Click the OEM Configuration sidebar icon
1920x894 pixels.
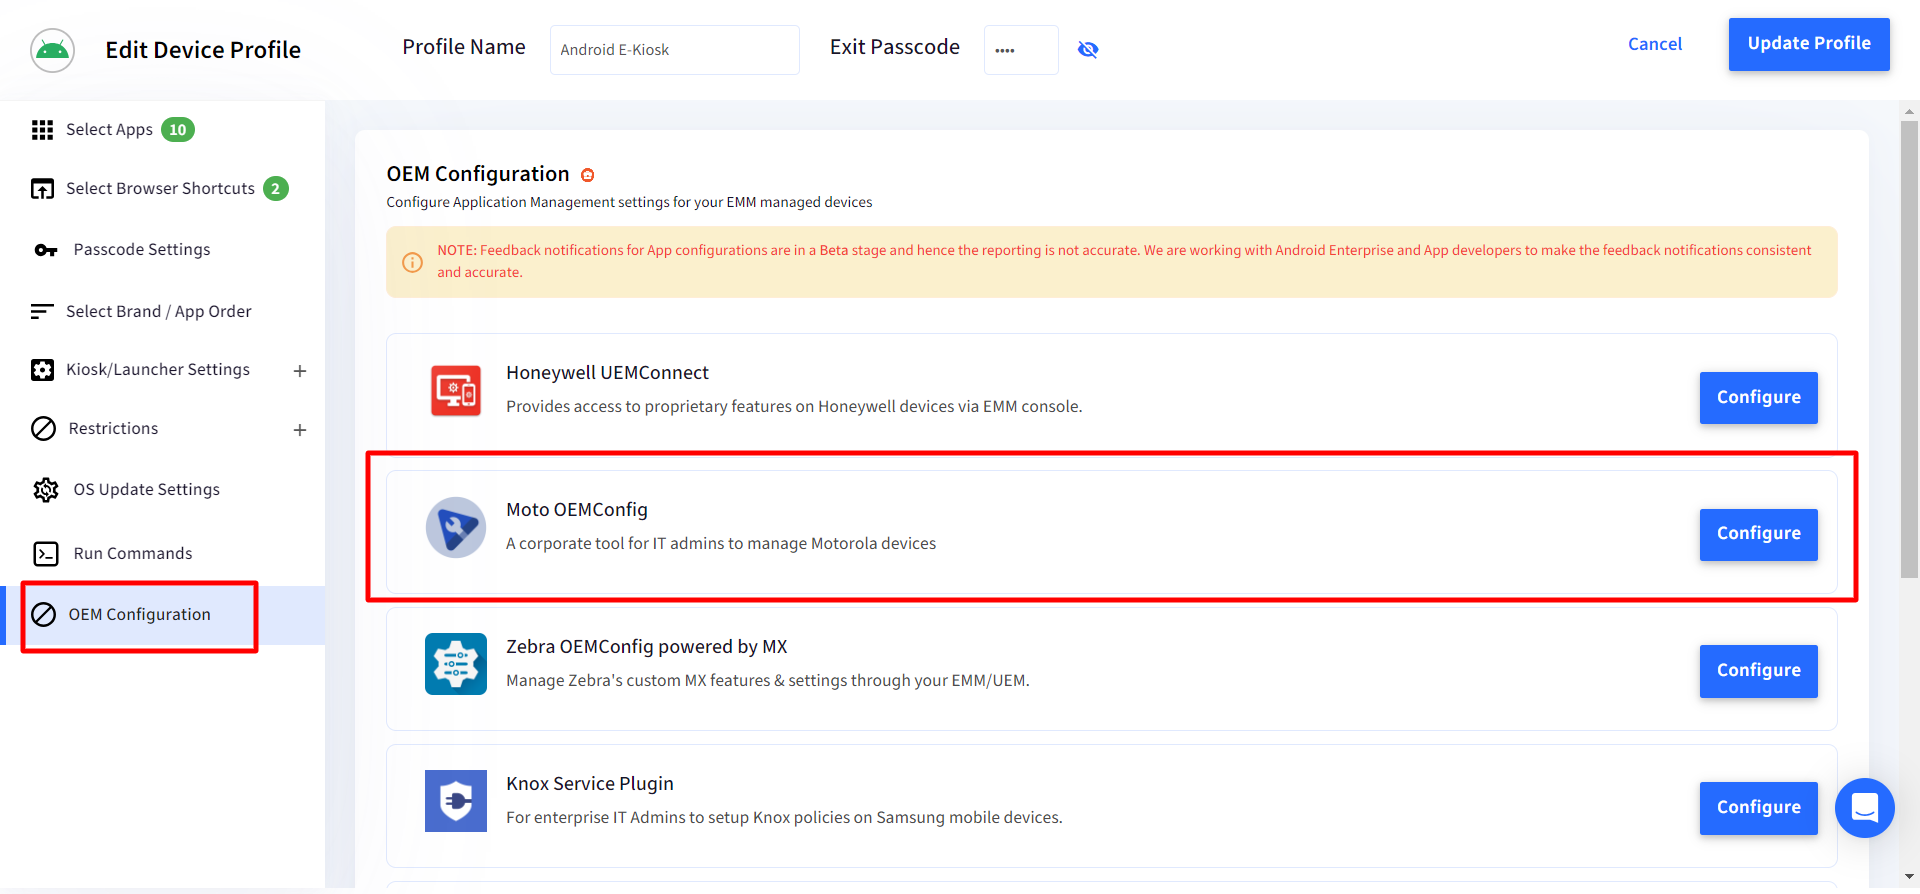(x=43, y=615)
